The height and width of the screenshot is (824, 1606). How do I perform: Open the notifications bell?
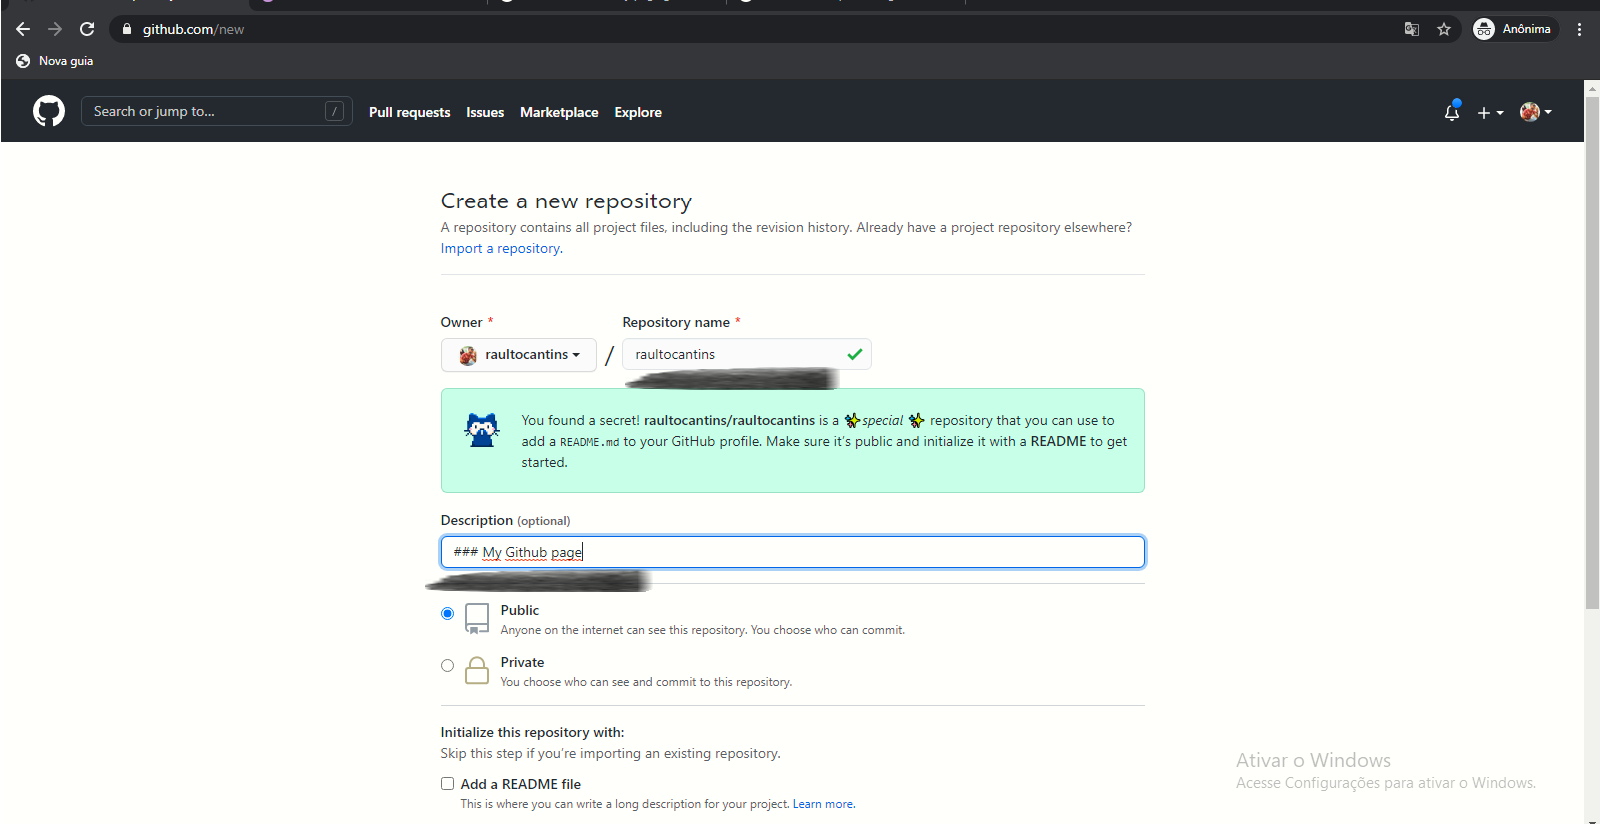pos(1451,112)
